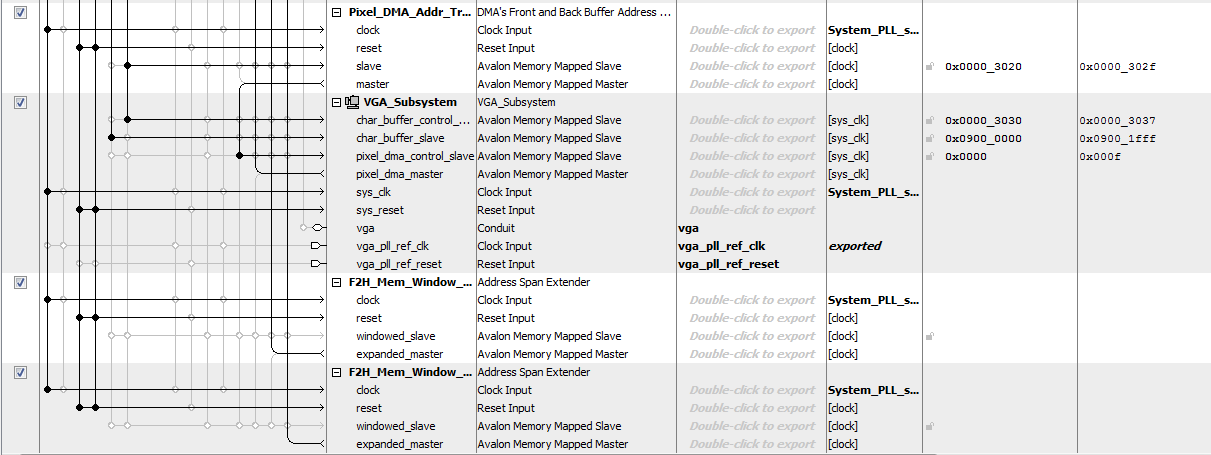This screenshot has width=1211, height=455.
Task: Collapse the VGA_Subsystem interface list
Action: (336, 102)
